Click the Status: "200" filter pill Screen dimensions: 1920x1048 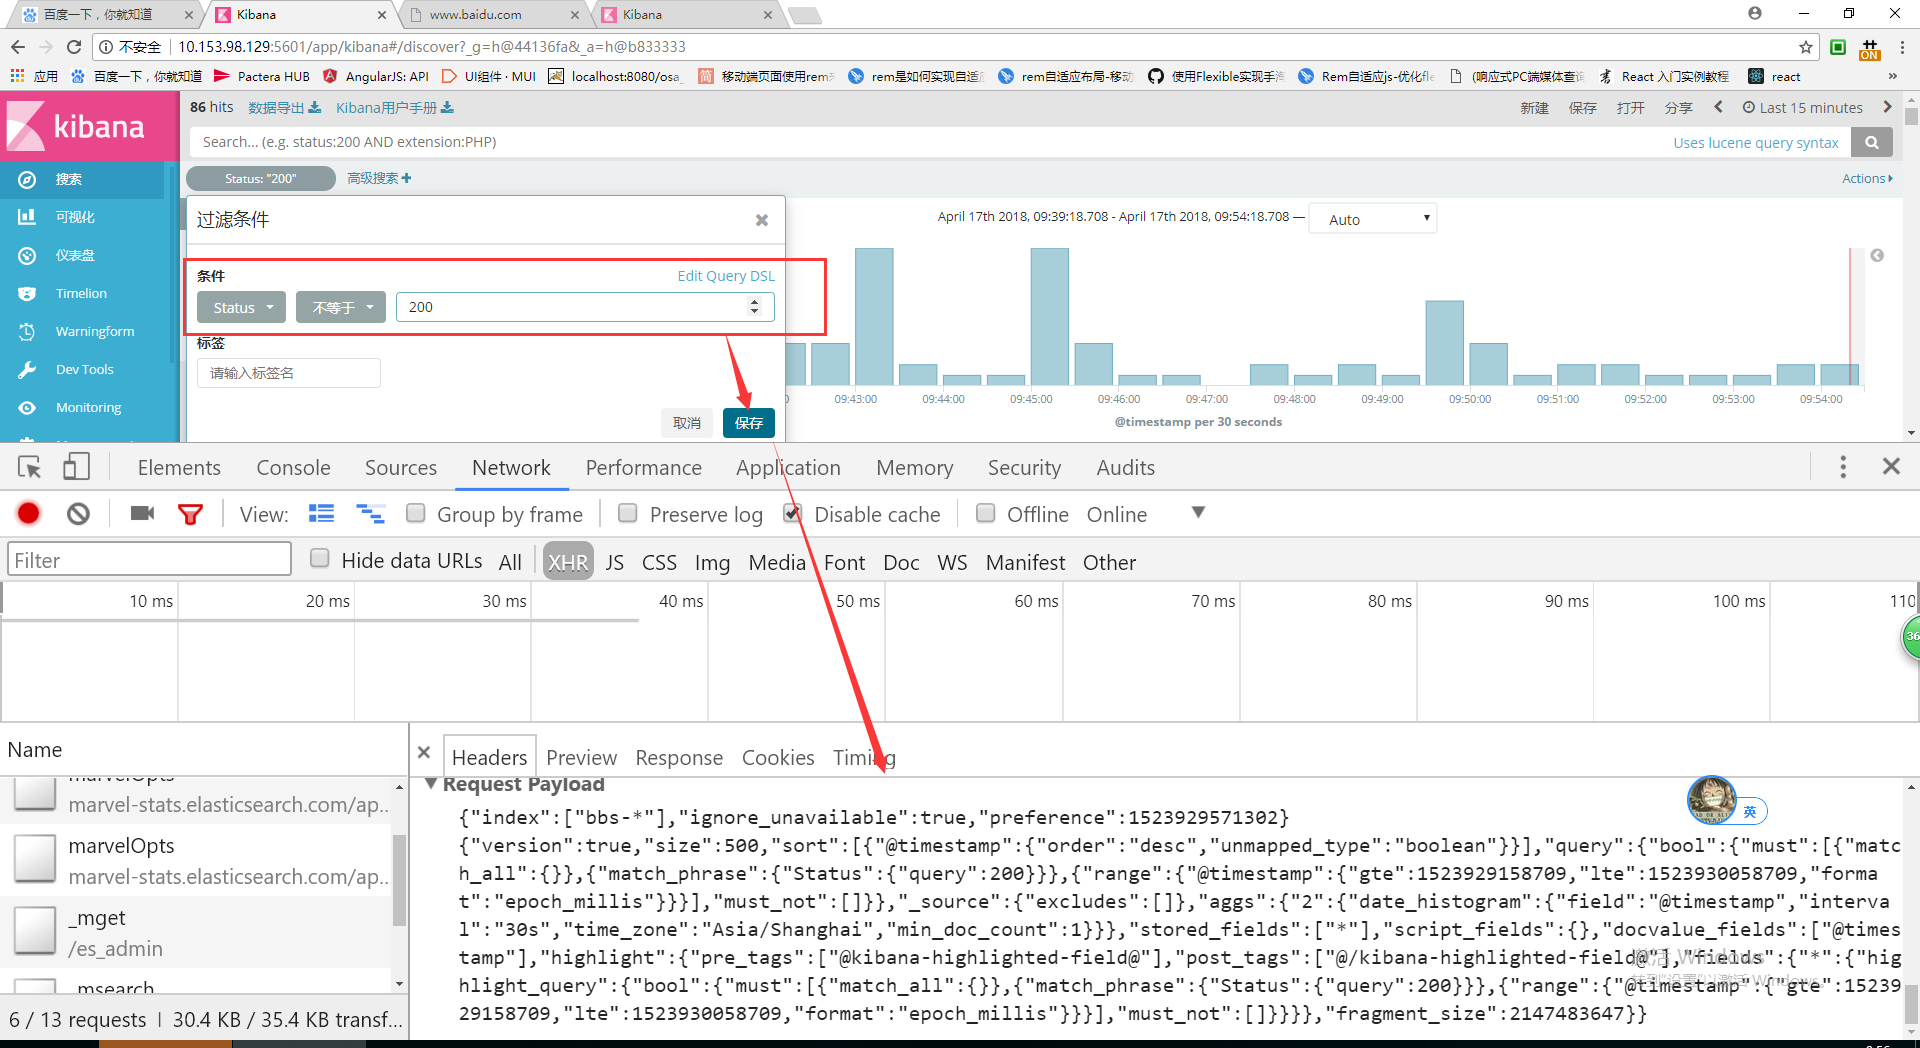pyautogui.click(x=260, y=178)
